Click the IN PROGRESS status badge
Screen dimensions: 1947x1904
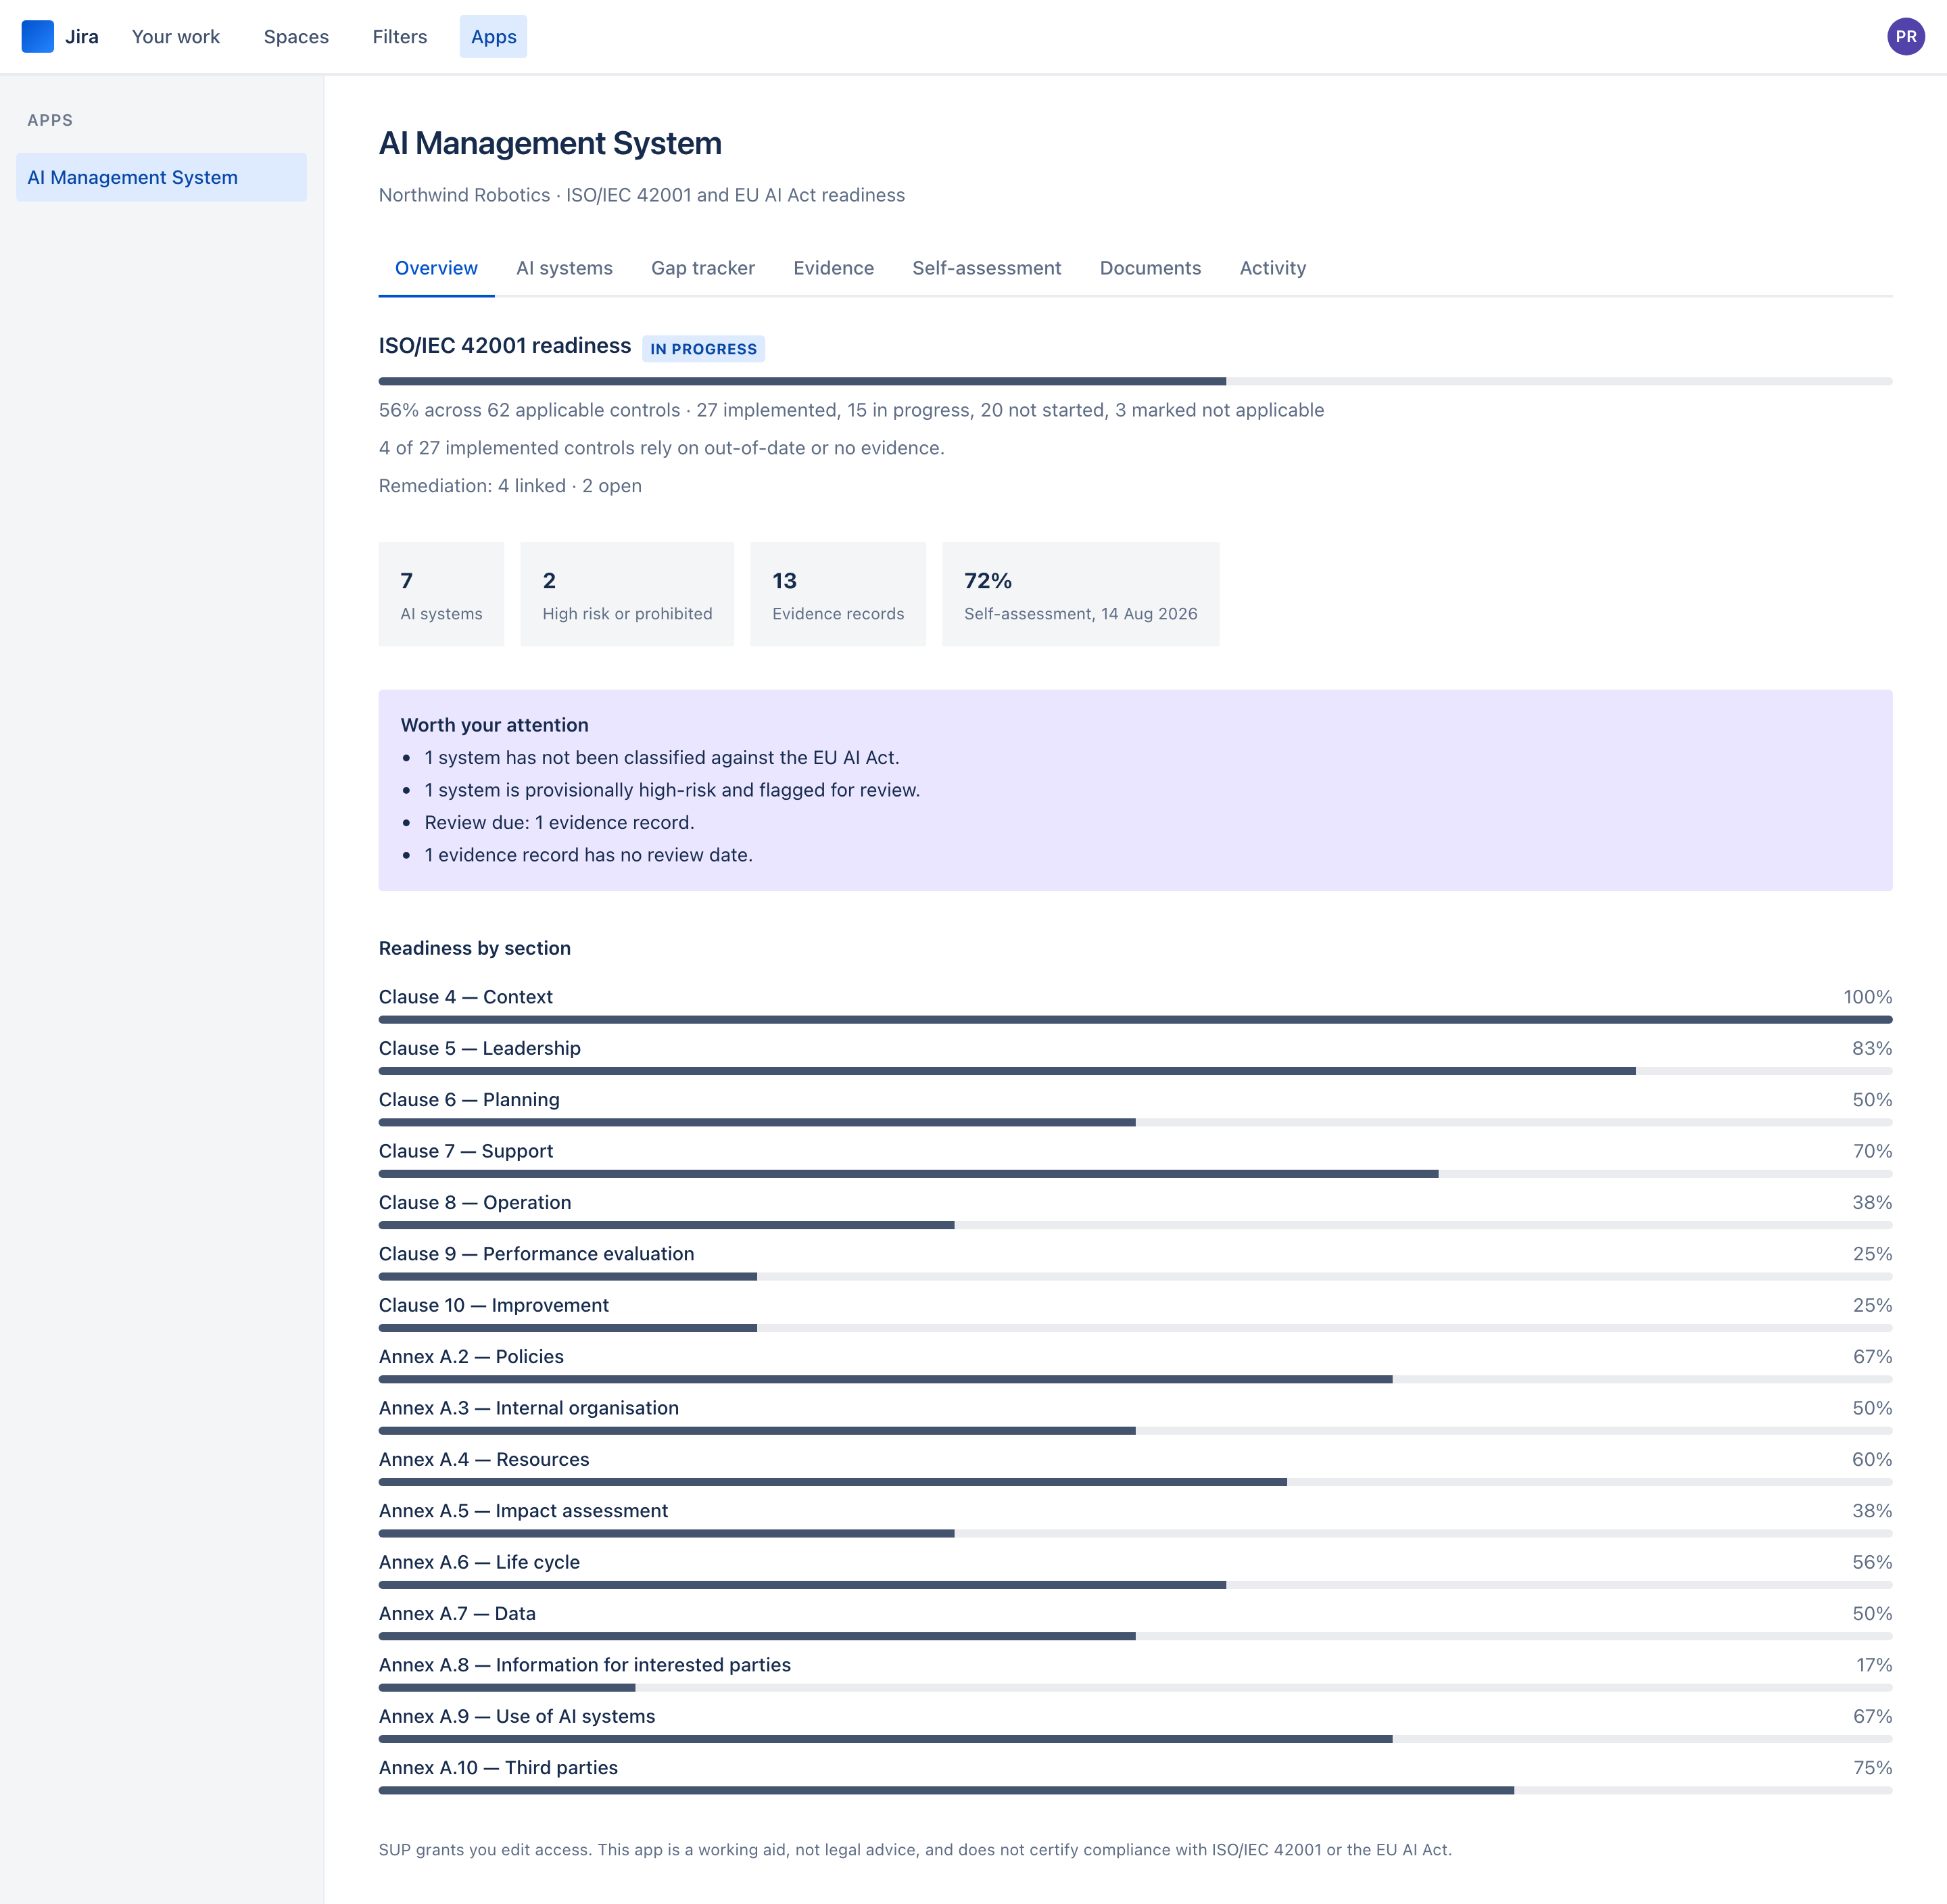pos(703,349)
